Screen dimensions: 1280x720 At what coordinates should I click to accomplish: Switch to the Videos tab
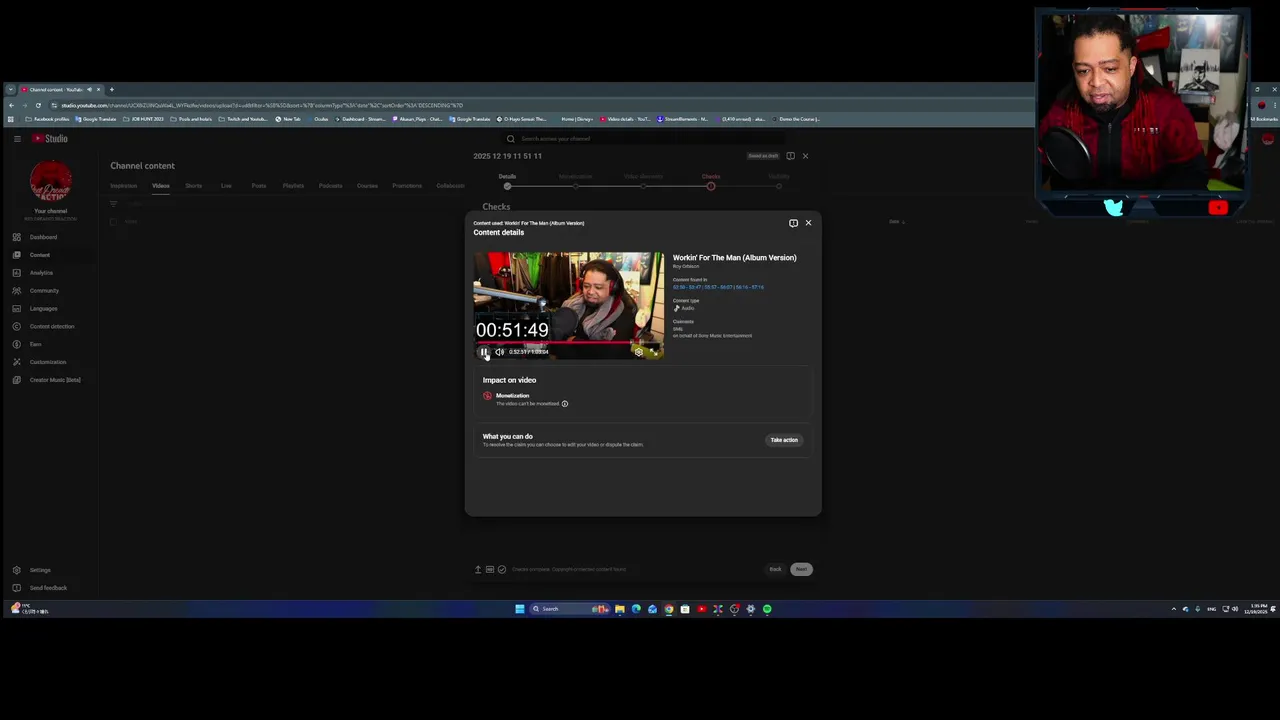(161, 186)
